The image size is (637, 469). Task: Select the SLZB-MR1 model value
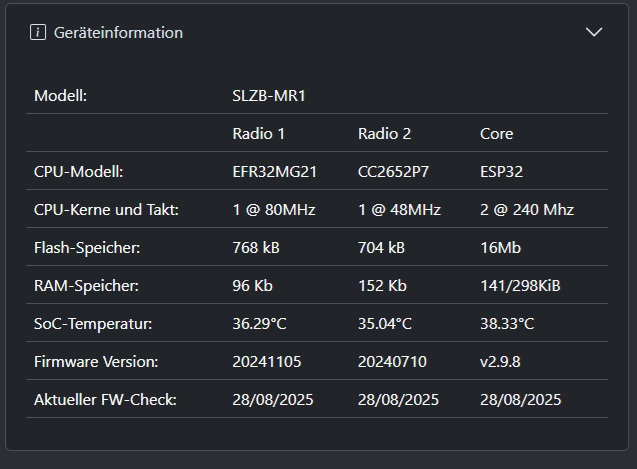click(269, 96)
